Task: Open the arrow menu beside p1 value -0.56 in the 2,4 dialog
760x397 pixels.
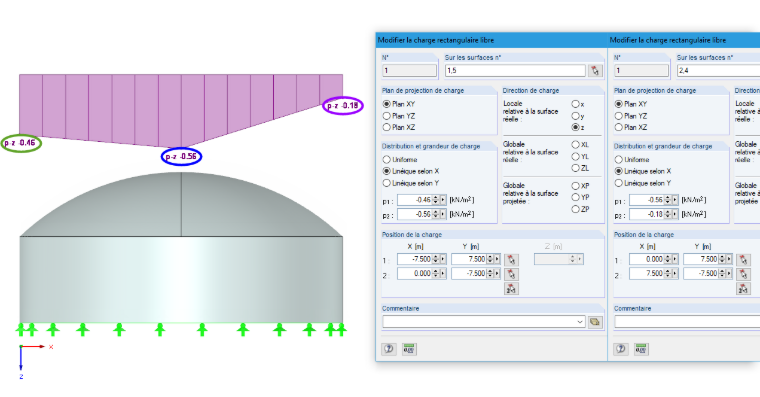Action: coord(675,200)
